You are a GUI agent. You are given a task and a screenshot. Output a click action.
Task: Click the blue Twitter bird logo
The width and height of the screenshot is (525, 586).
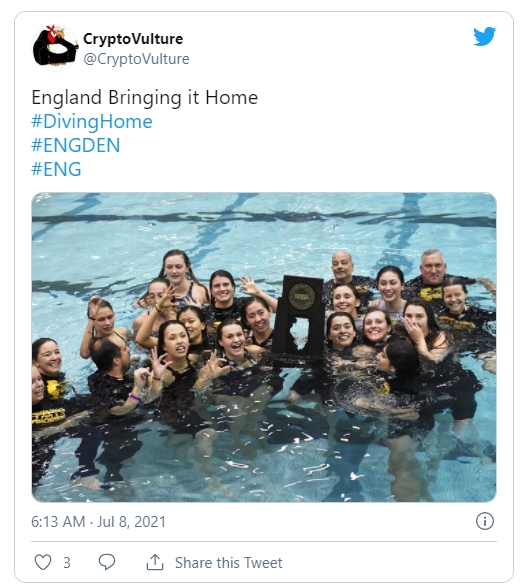tap(484, 36)
